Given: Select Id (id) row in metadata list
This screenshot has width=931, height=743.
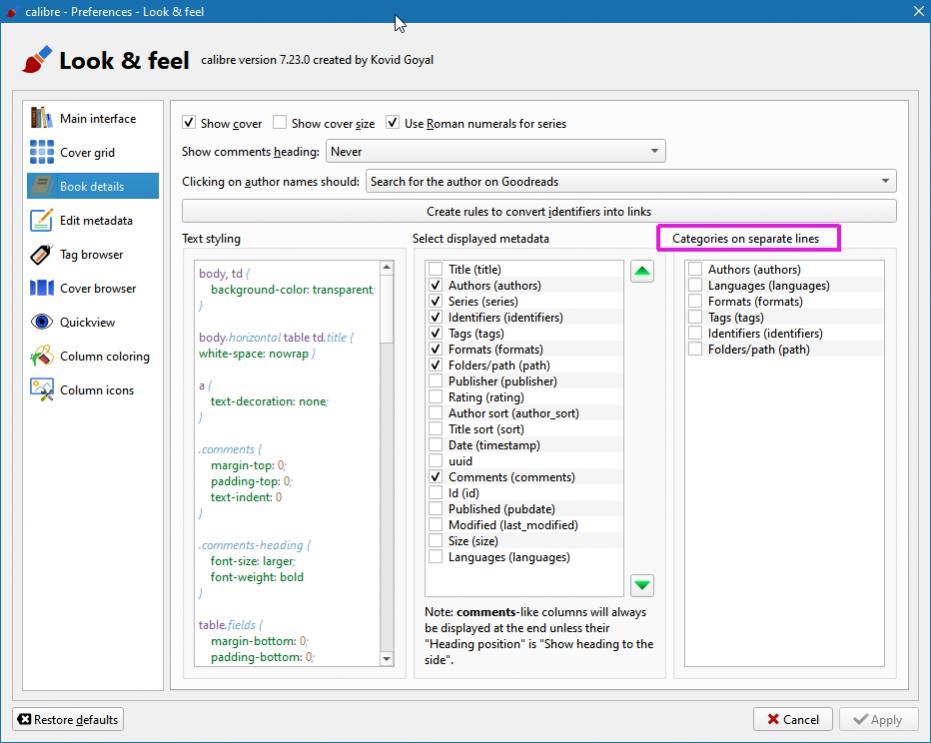Looking at the screenshot, I should (x=524, y=493).
